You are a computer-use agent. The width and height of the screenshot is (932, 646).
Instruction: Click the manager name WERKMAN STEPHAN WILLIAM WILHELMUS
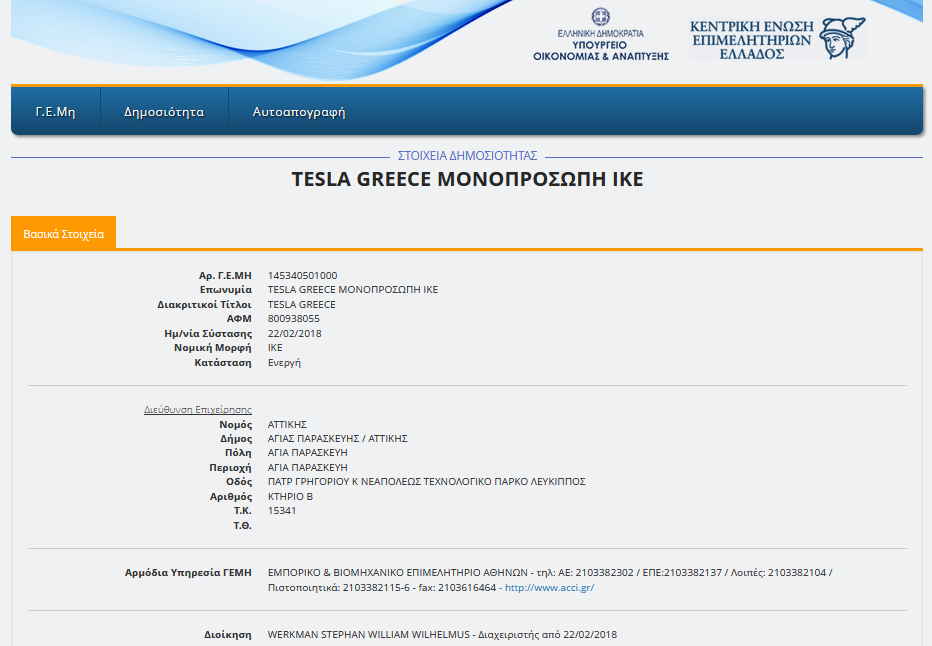(x=369, y=635)
